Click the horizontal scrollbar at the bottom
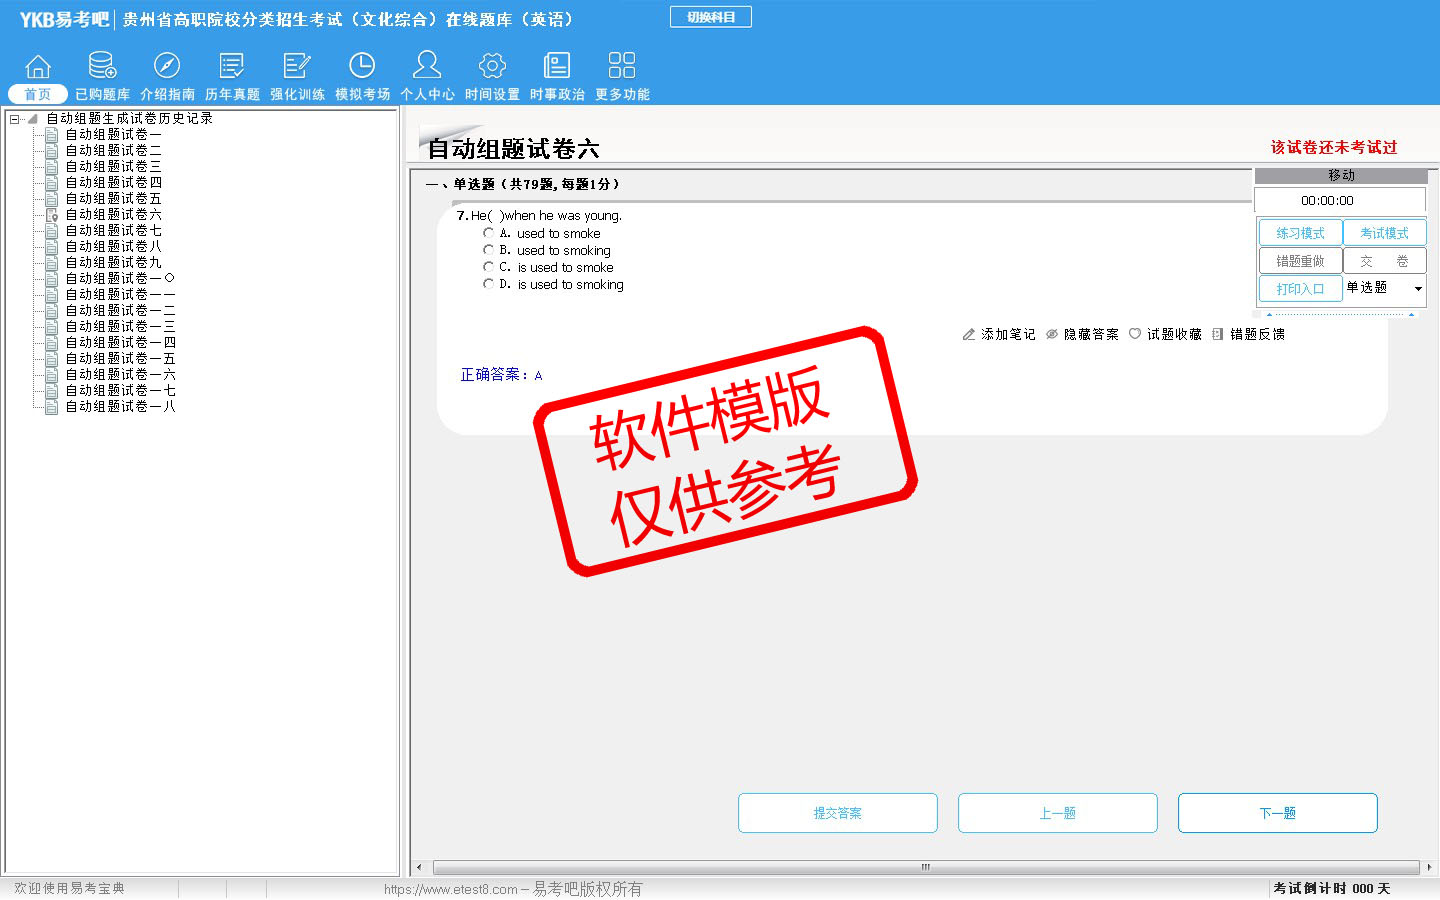The height and width of the screenshot is (900, 1440). pos(924,867)
